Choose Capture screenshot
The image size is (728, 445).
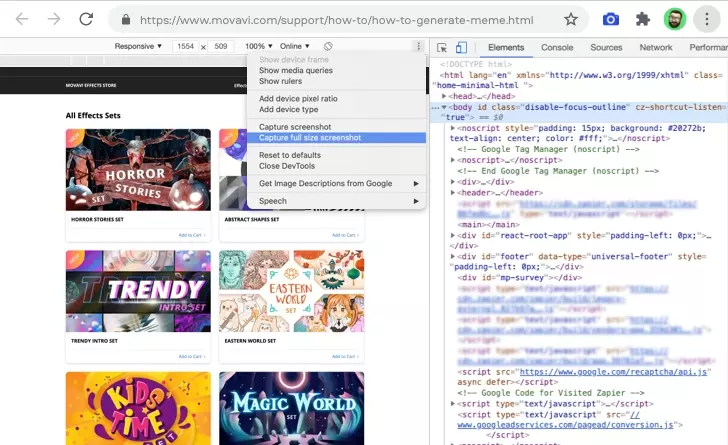pos(336,127)
